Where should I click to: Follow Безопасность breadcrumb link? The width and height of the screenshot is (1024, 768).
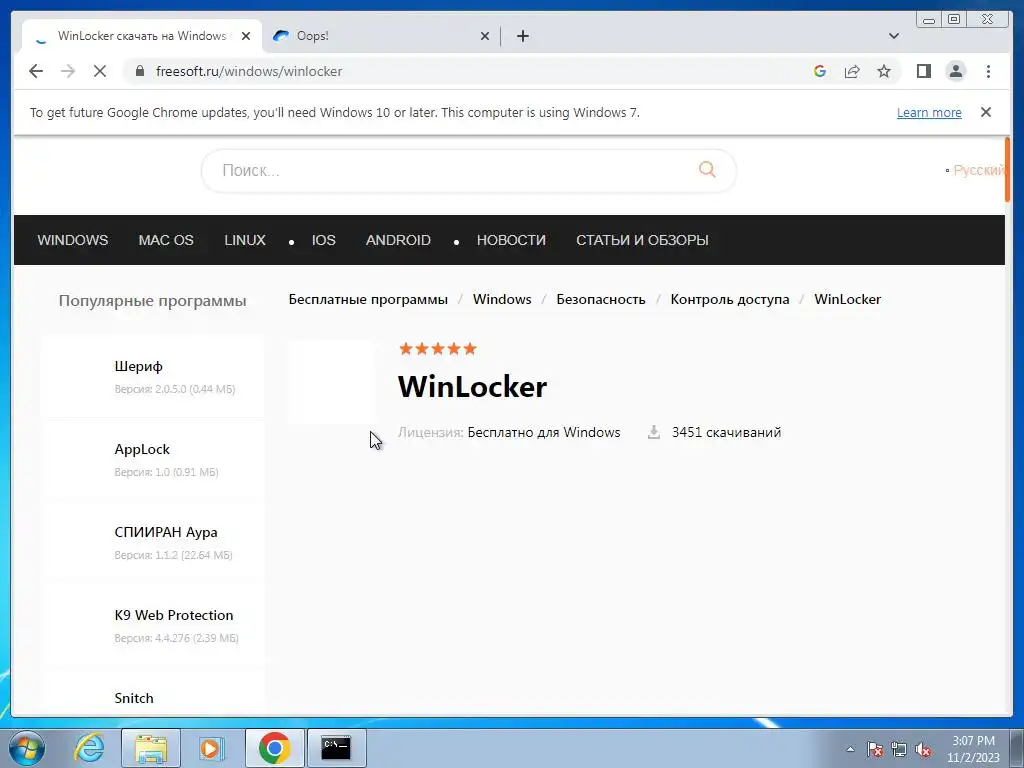pos(600,299)
